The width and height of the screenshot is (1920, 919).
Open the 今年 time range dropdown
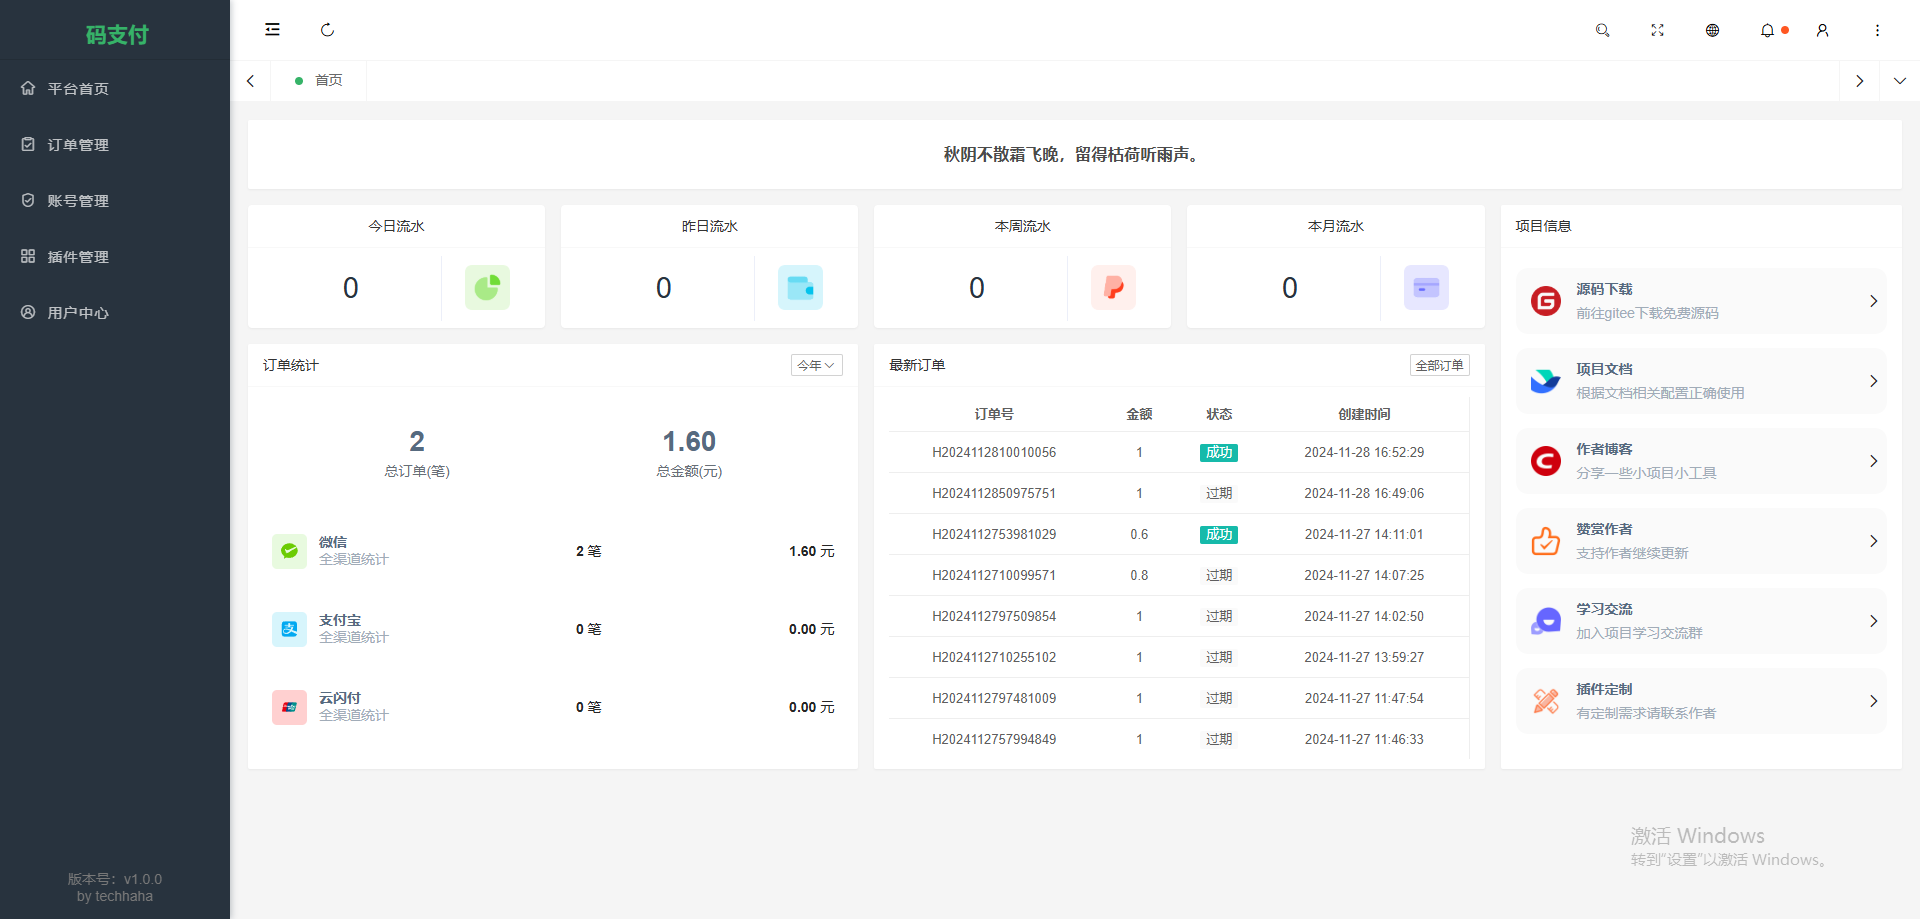click(816, 365)
